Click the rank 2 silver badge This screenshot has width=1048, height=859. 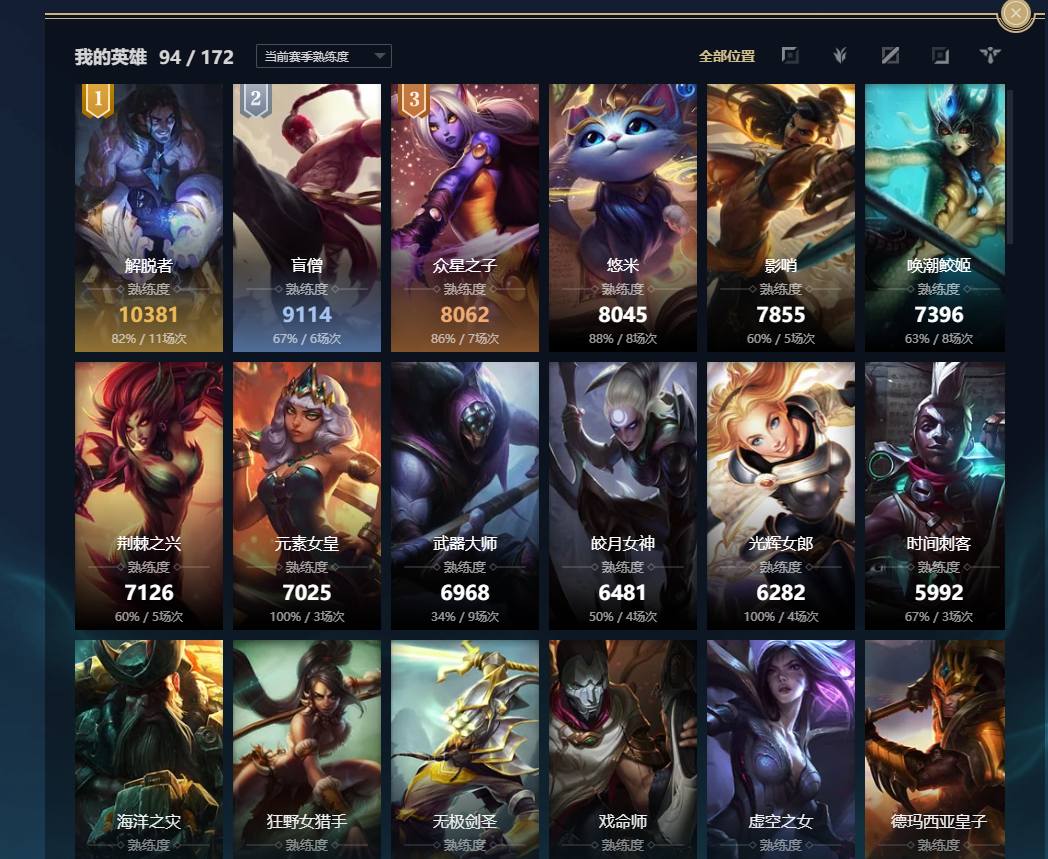point(255,100)
